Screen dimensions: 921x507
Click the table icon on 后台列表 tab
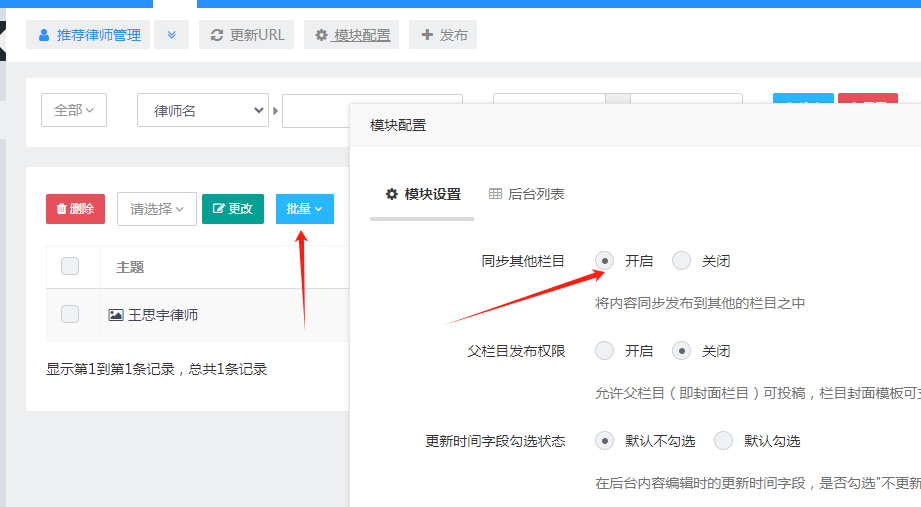pos(496,194)
